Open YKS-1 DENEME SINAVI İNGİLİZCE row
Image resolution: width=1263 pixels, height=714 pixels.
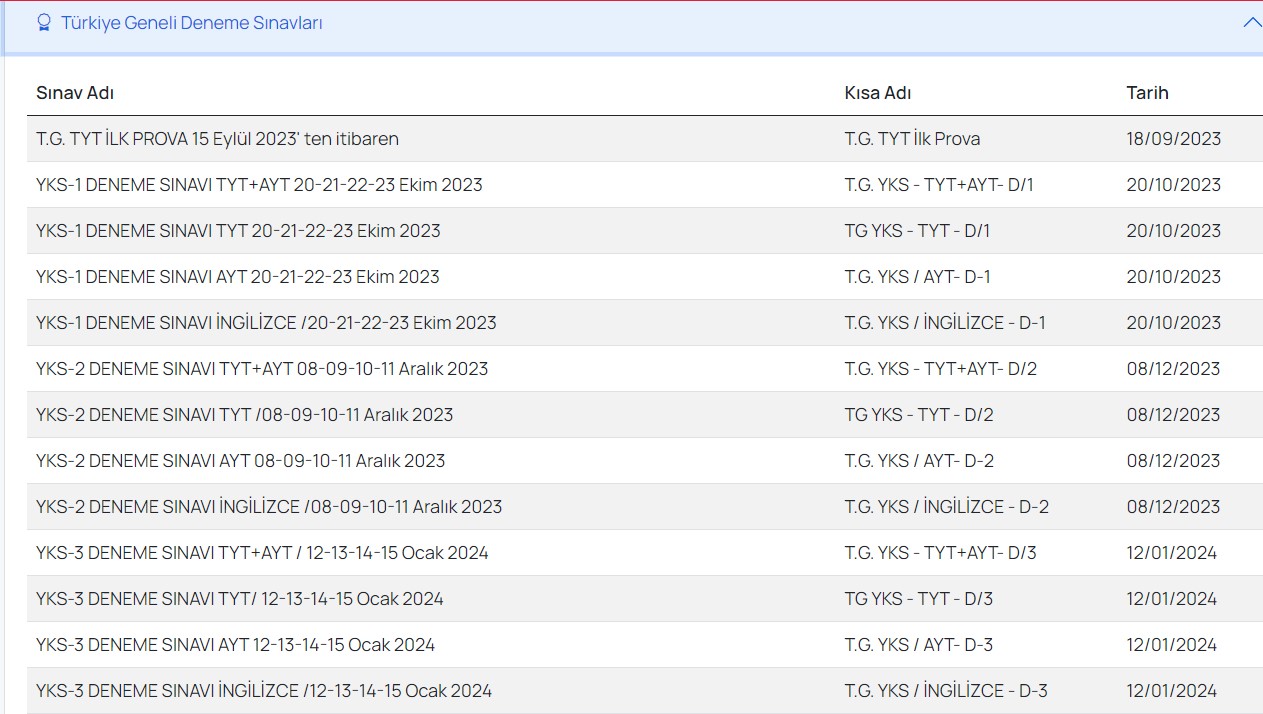(266, 323)
